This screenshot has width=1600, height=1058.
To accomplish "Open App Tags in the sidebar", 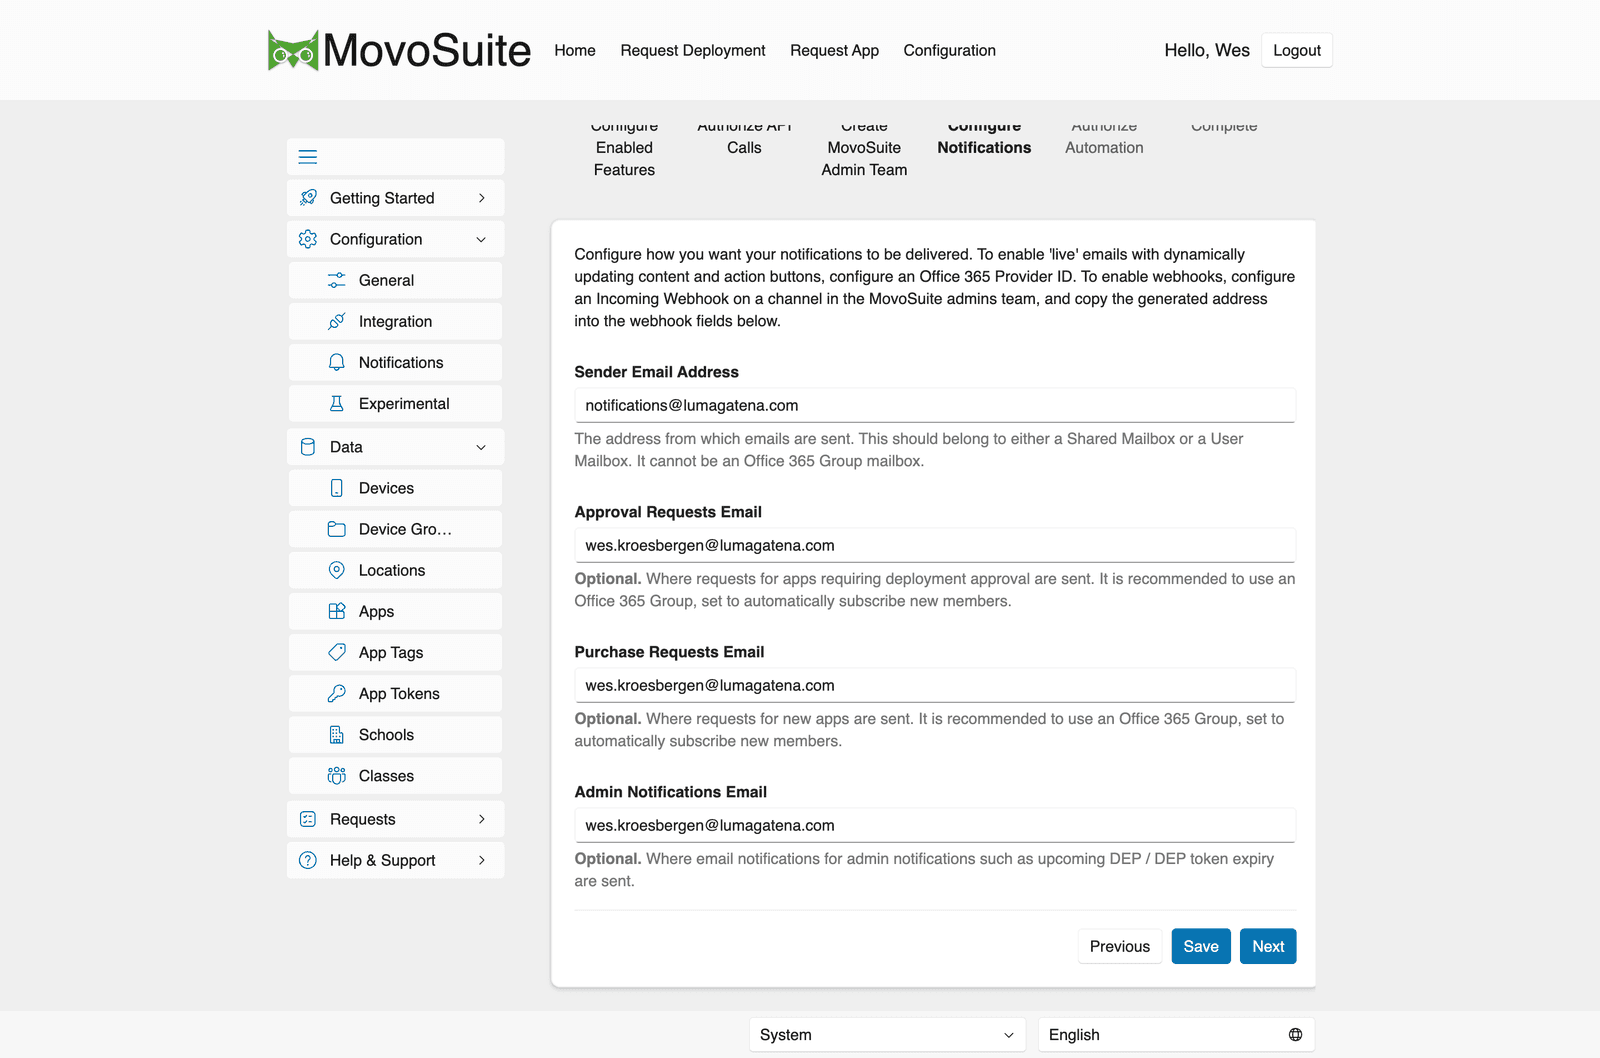I will pyautogui.click(x=396, y=652).
